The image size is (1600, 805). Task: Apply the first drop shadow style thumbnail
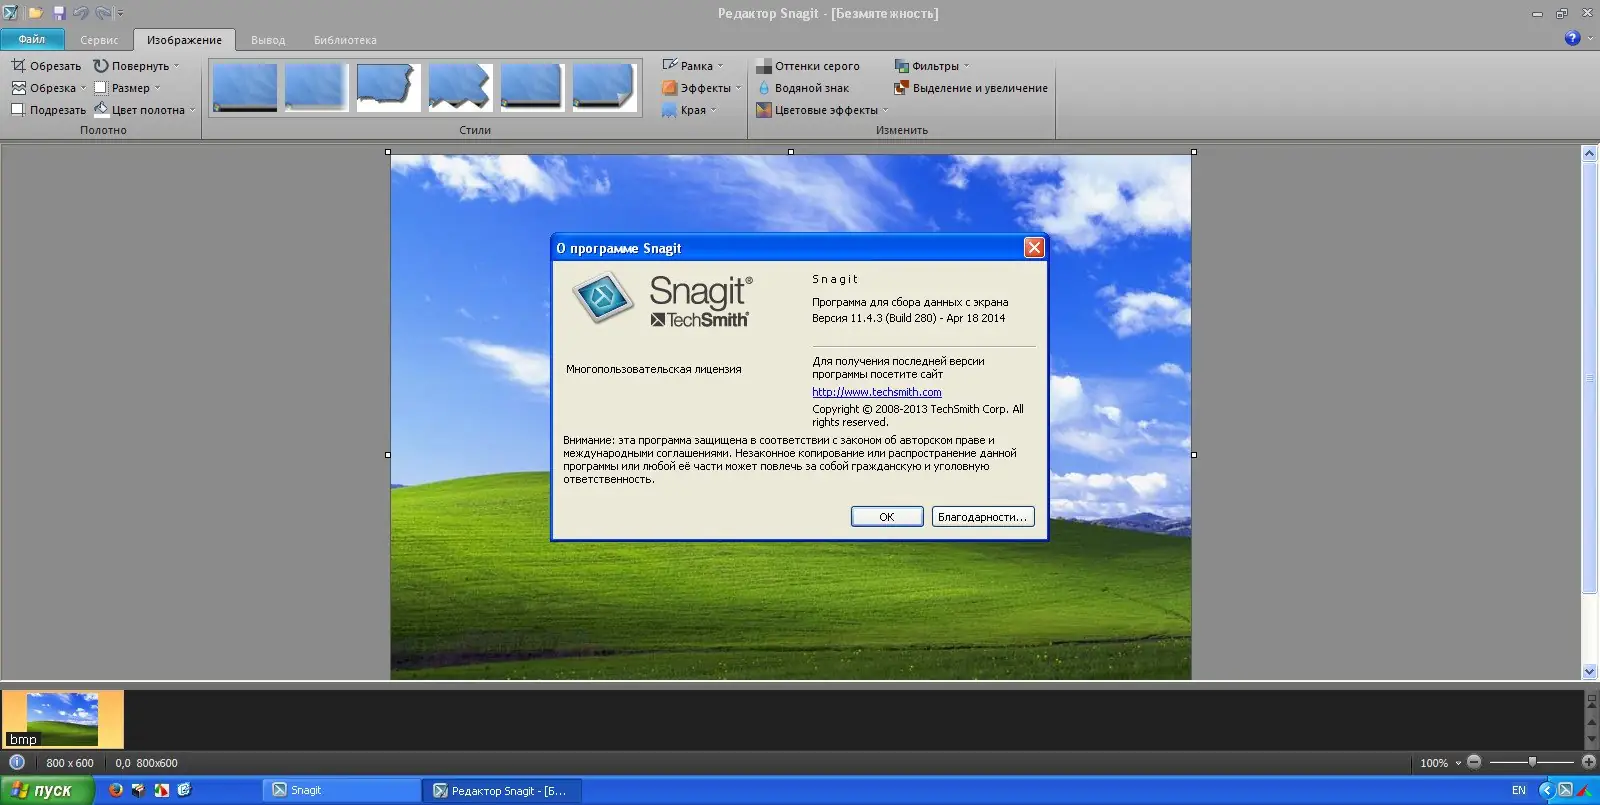(245, 87)
